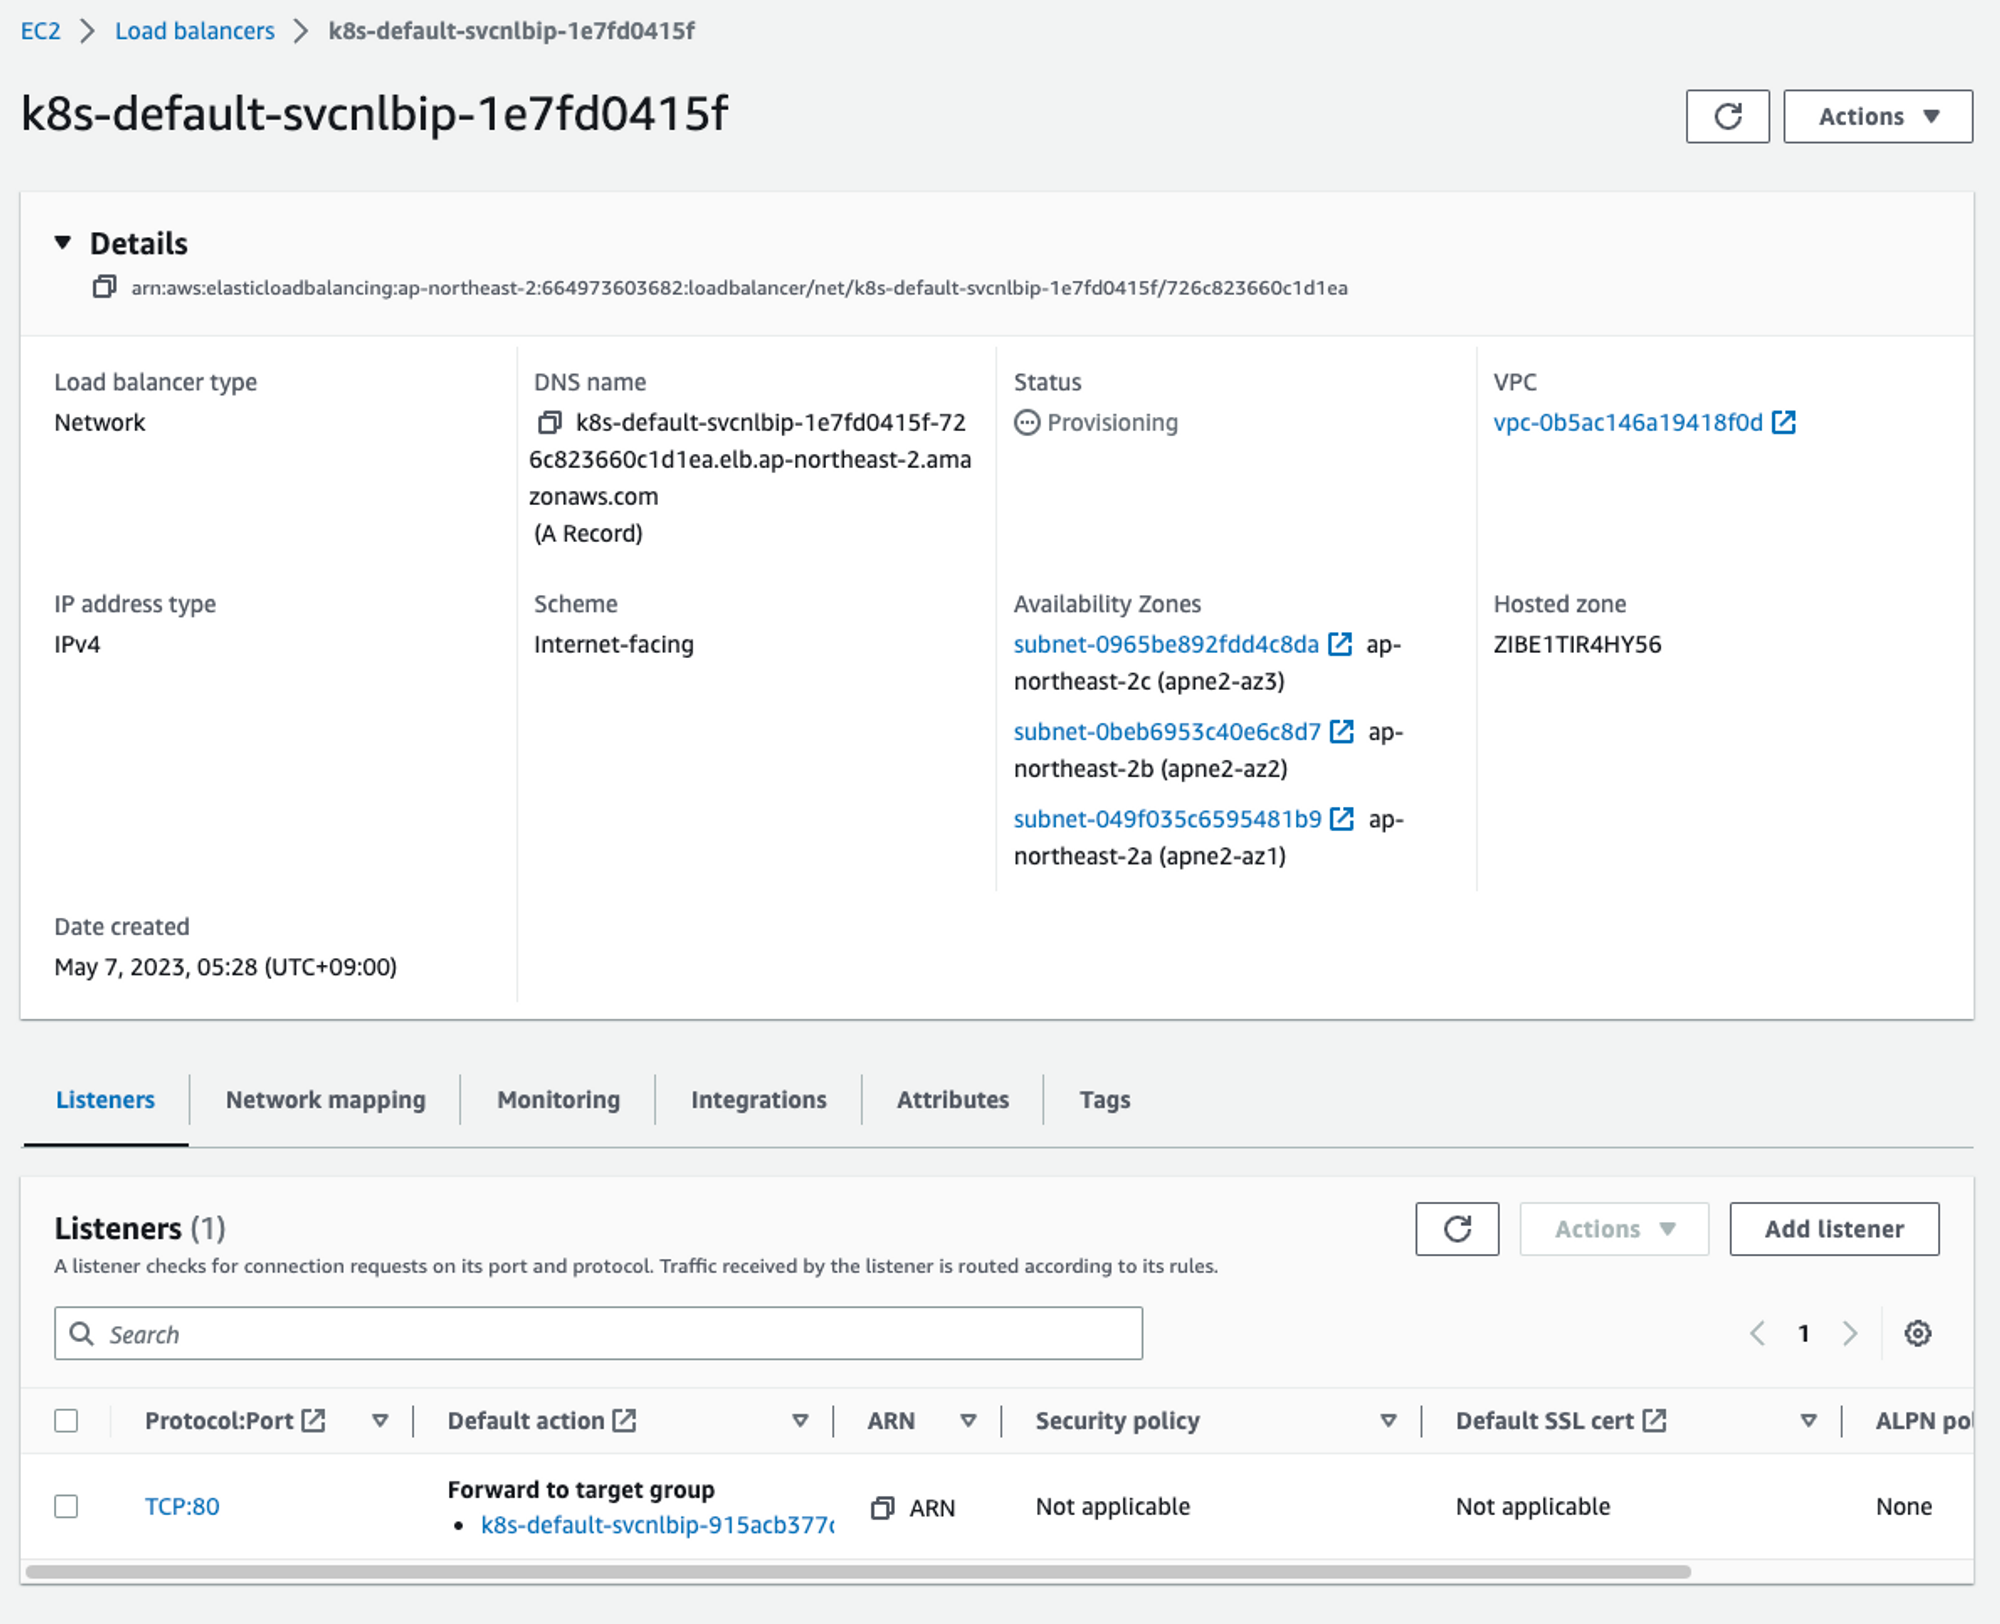Switch to Network mapping tab
The height and width of the screenshot is (1624, 2000).
[x=325, y=1100]
